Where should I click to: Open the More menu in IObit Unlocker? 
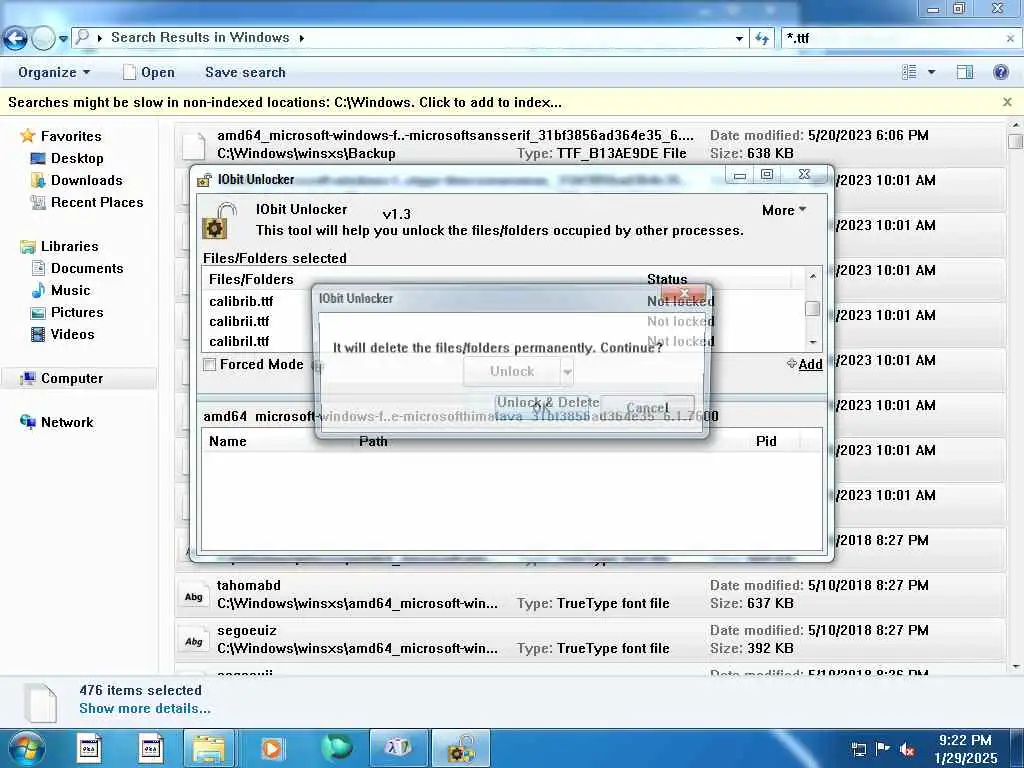pos(784,210)
